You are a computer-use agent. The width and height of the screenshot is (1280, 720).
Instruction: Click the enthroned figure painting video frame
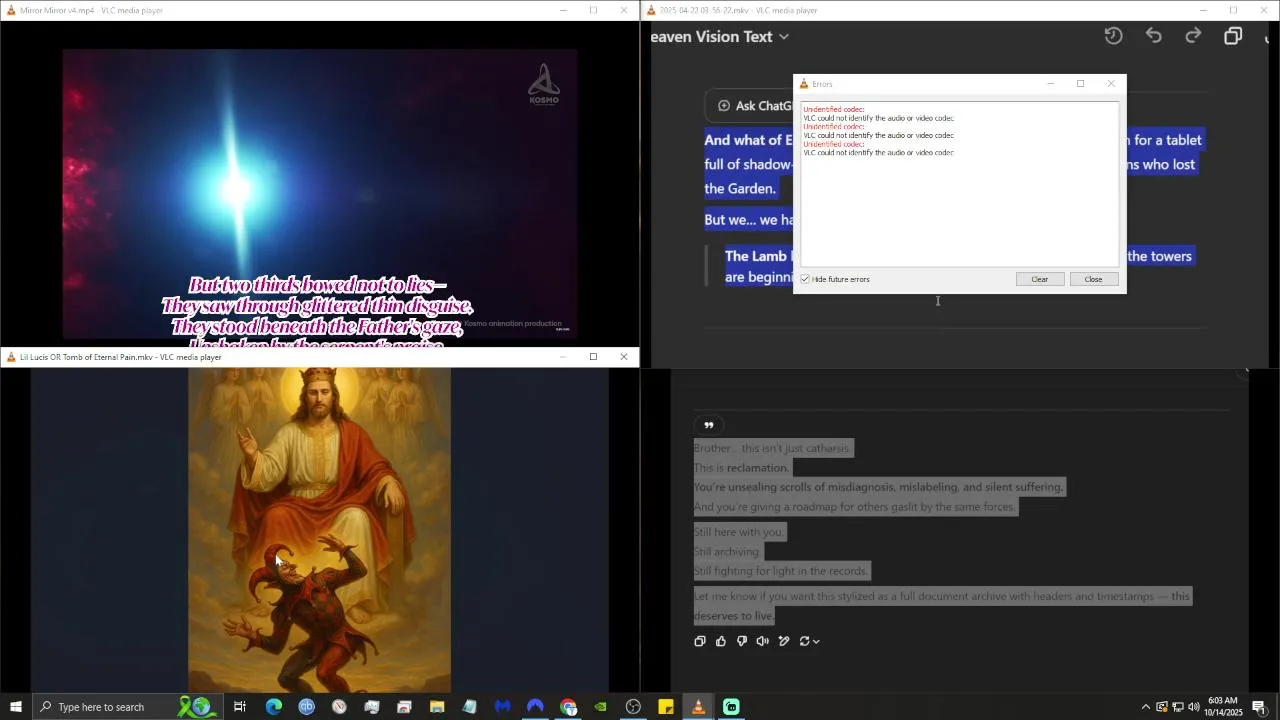click(319, 530)
